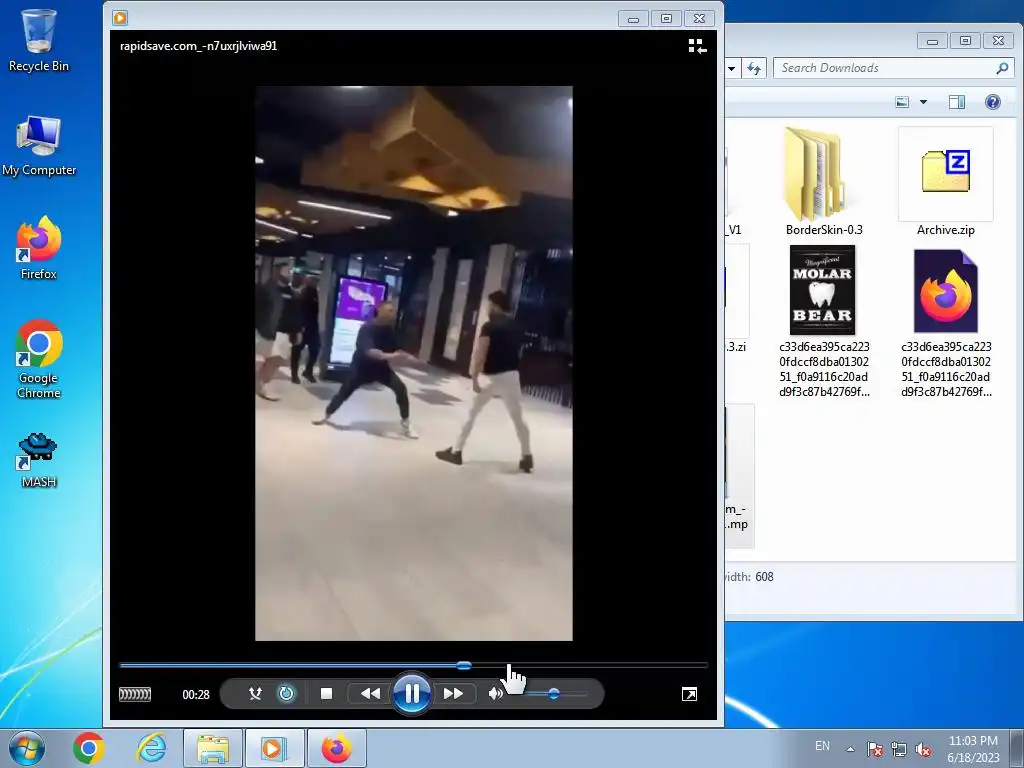Viewport: 1024px width, 768px height.
Task: Click the Windows Start button
Action: (26, 748)
